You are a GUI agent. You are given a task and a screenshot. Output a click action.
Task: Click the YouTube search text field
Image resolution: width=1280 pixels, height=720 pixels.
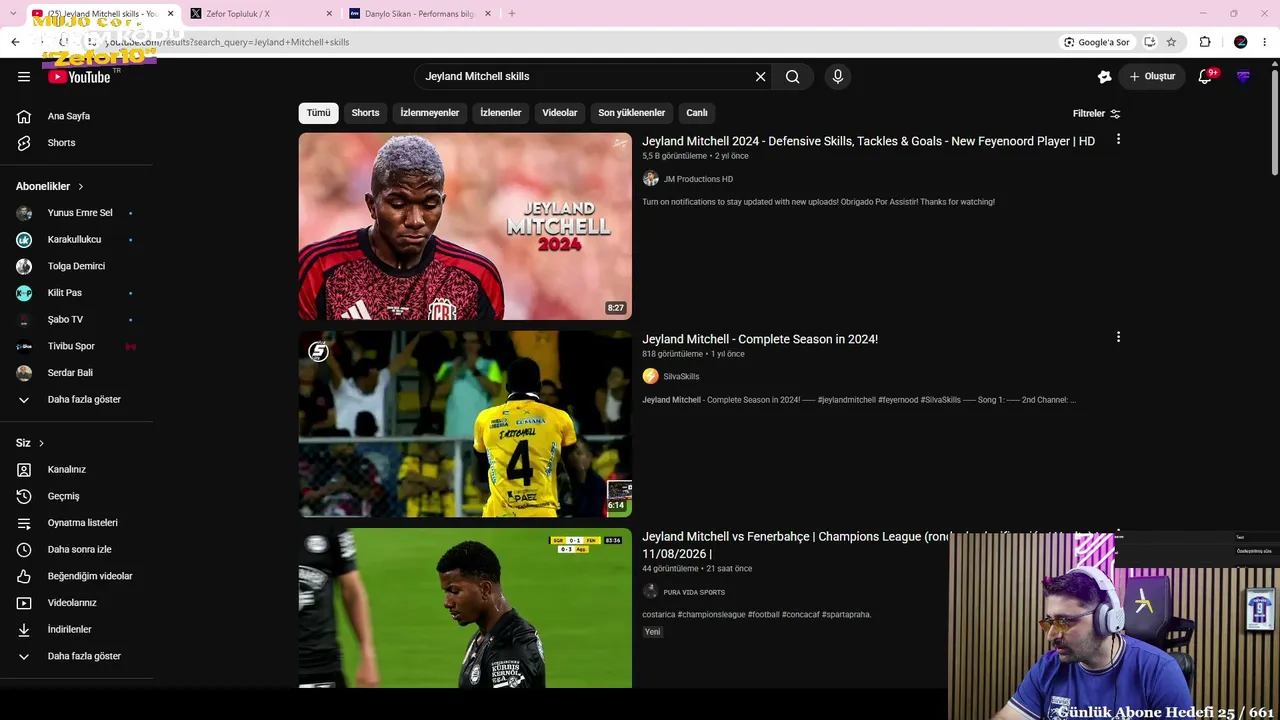[x=585, y=76]
